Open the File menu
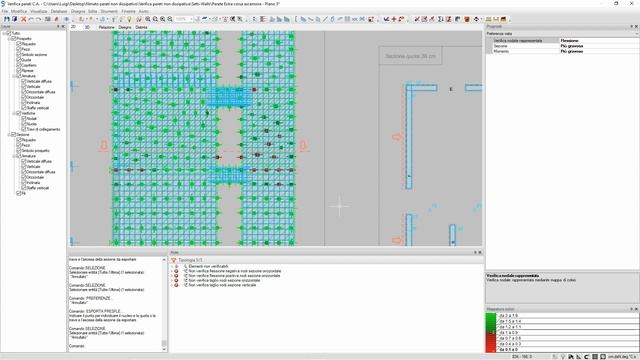This screenshot has width=640, height=360. point(4,11)
